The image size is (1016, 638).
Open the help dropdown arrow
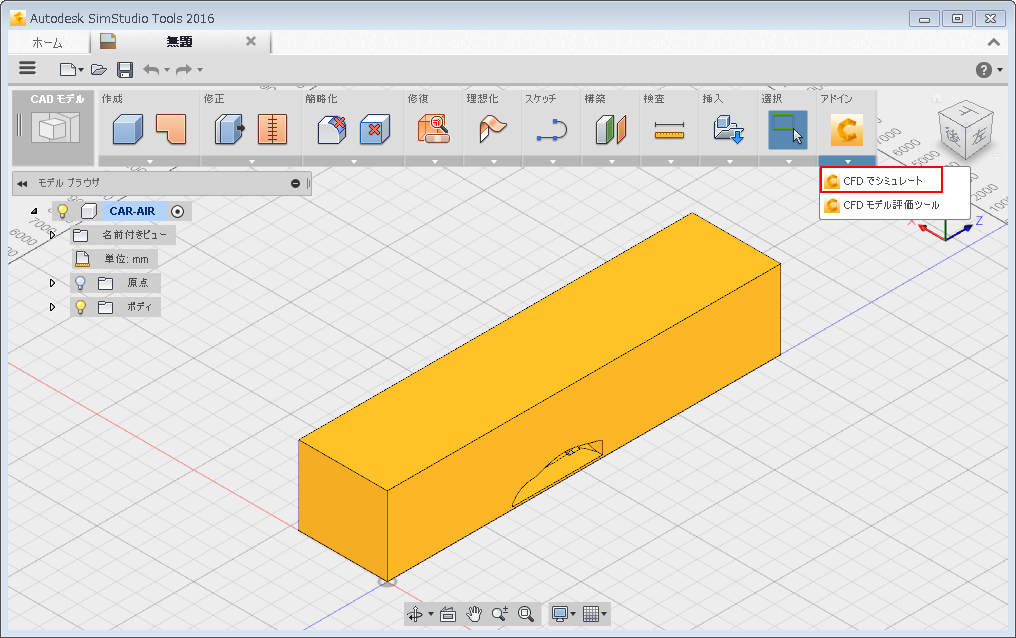click(1000, 70)
